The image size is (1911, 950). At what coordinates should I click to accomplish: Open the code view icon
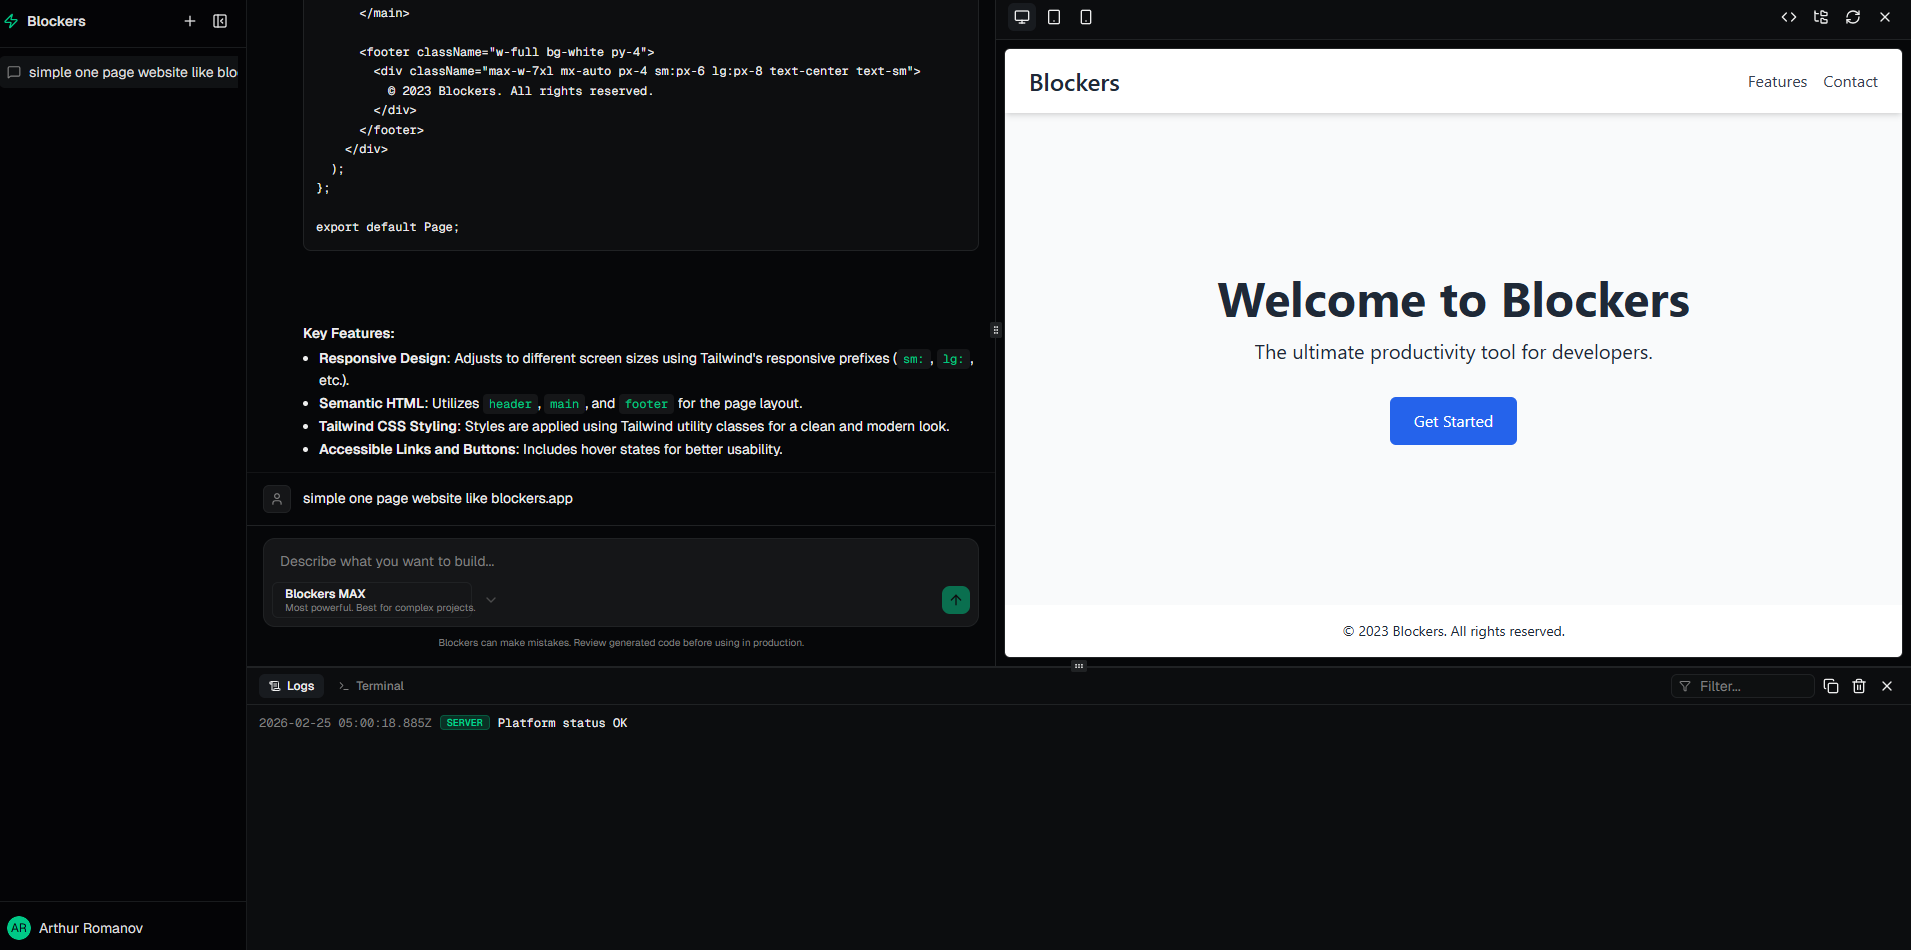coord(1789,17)
